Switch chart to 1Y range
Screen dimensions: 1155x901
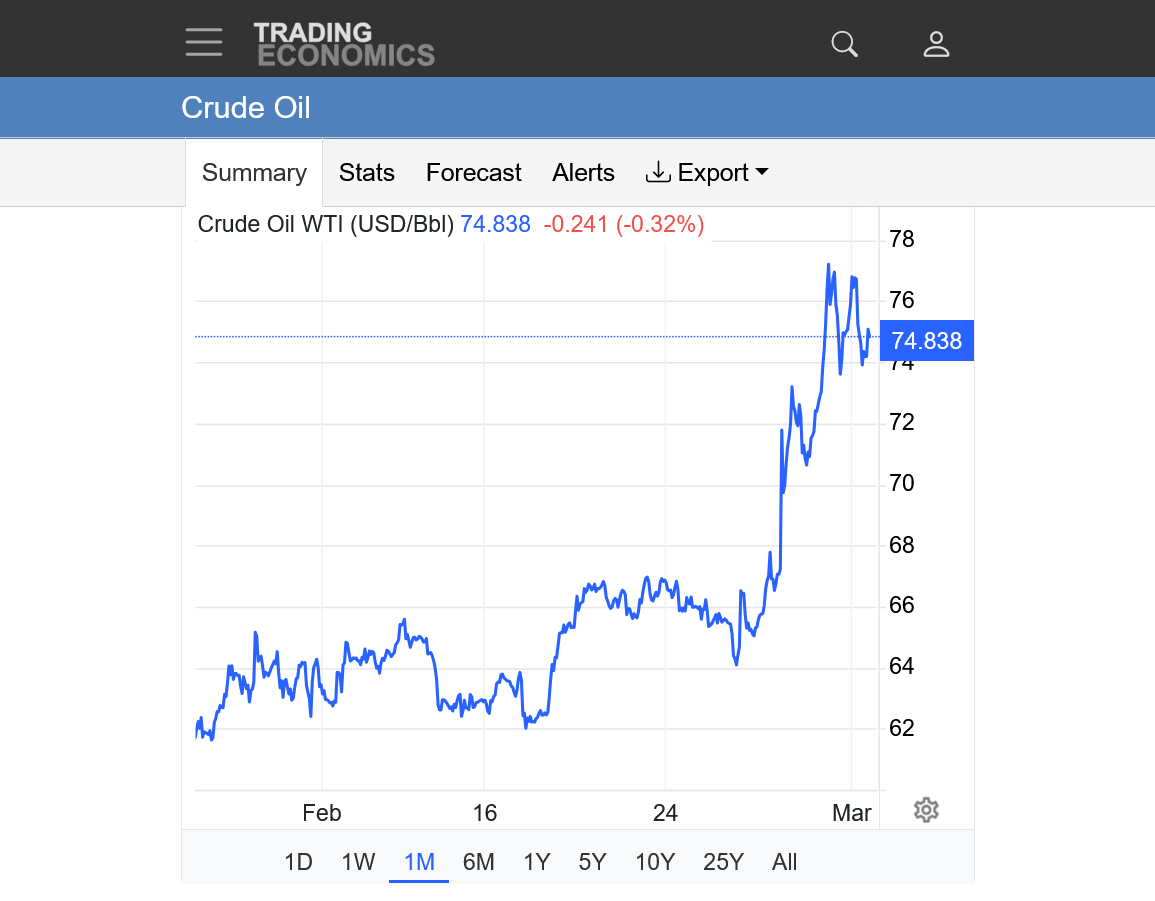point(537,862)
